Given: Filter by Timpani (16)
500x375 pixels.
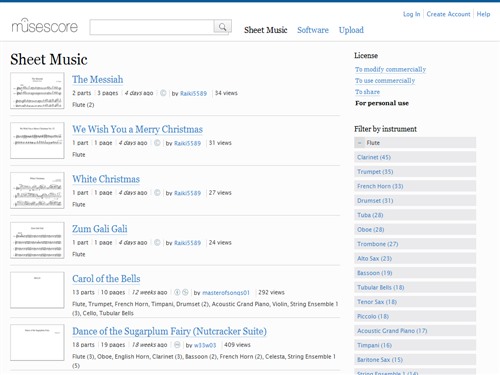Looking at the screenshot, I should pos(415,345).
